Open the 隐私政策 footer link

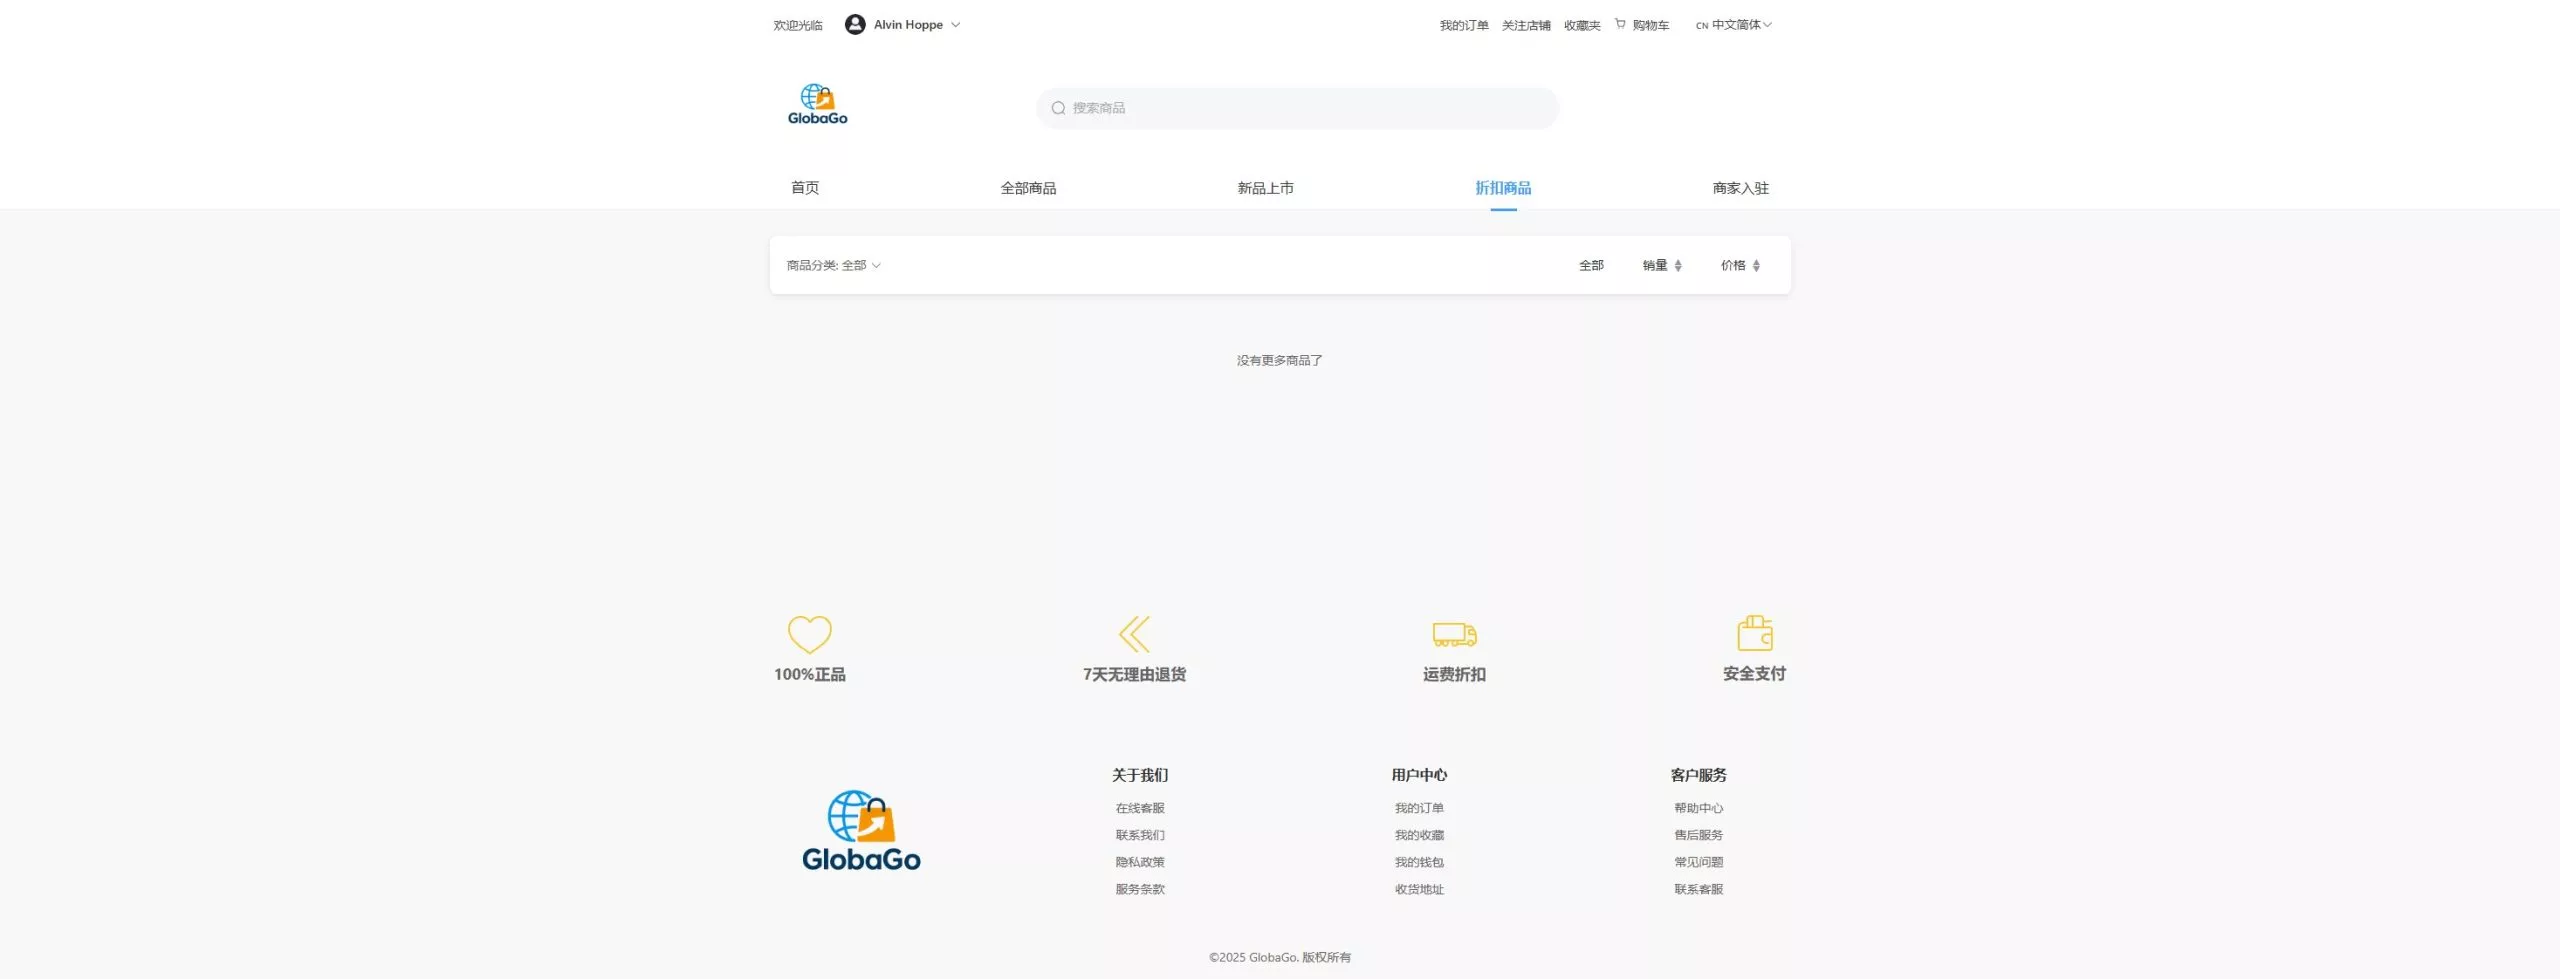[1140, 862]
